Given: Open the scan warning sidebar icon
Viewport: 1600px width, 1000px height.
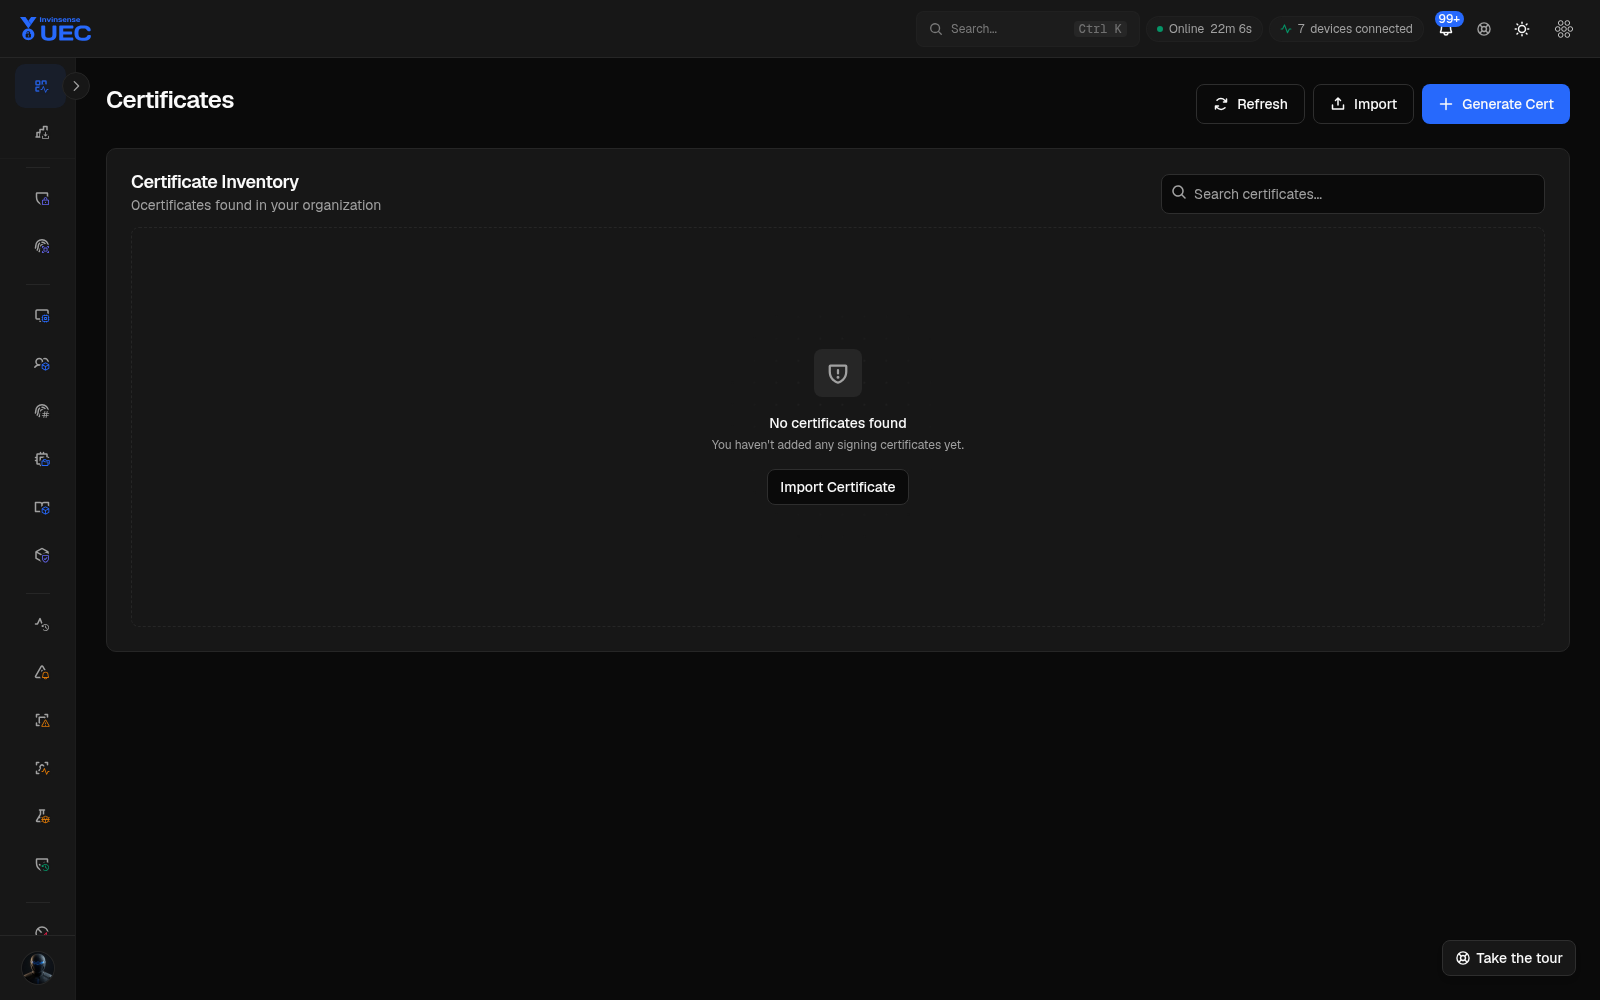Looking at the screenshot, I should click(x=41, y=720).
